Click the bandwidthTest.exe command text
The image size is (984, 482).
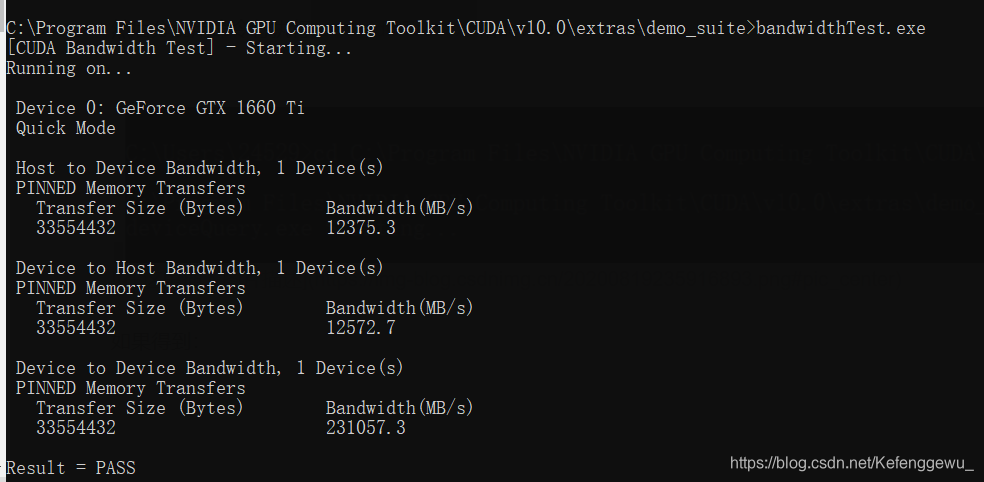pos(841,28)
